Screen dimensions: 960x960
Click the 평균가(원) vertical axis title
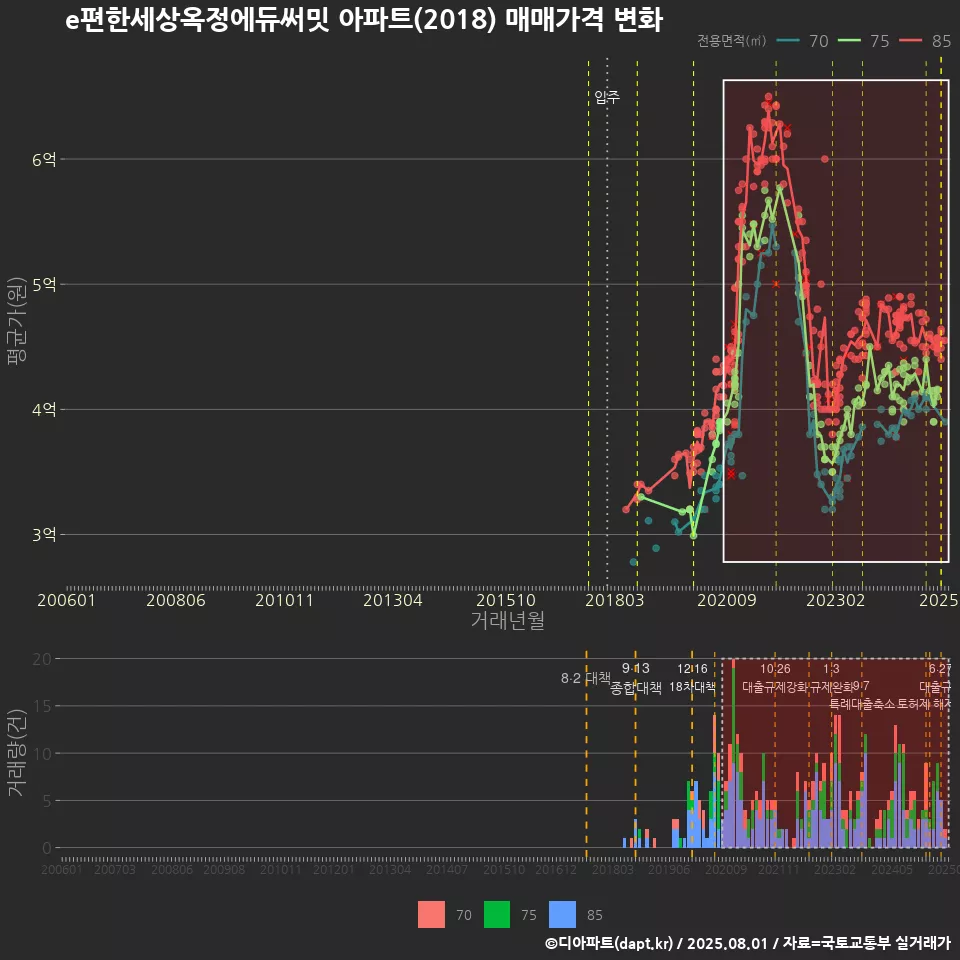tap(17, 321)
